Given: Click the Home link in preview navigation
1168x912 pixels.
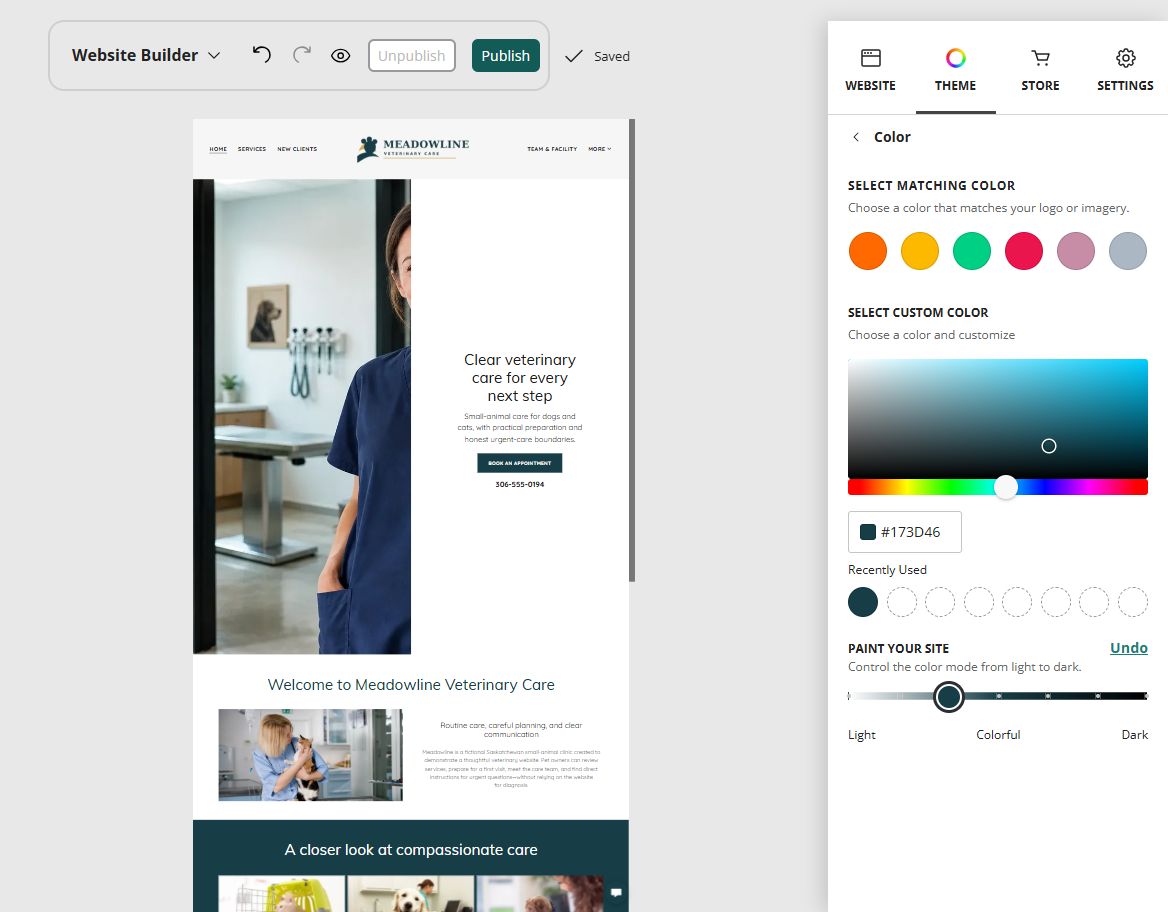Looking at the screenshot, I should pos(218,149).
